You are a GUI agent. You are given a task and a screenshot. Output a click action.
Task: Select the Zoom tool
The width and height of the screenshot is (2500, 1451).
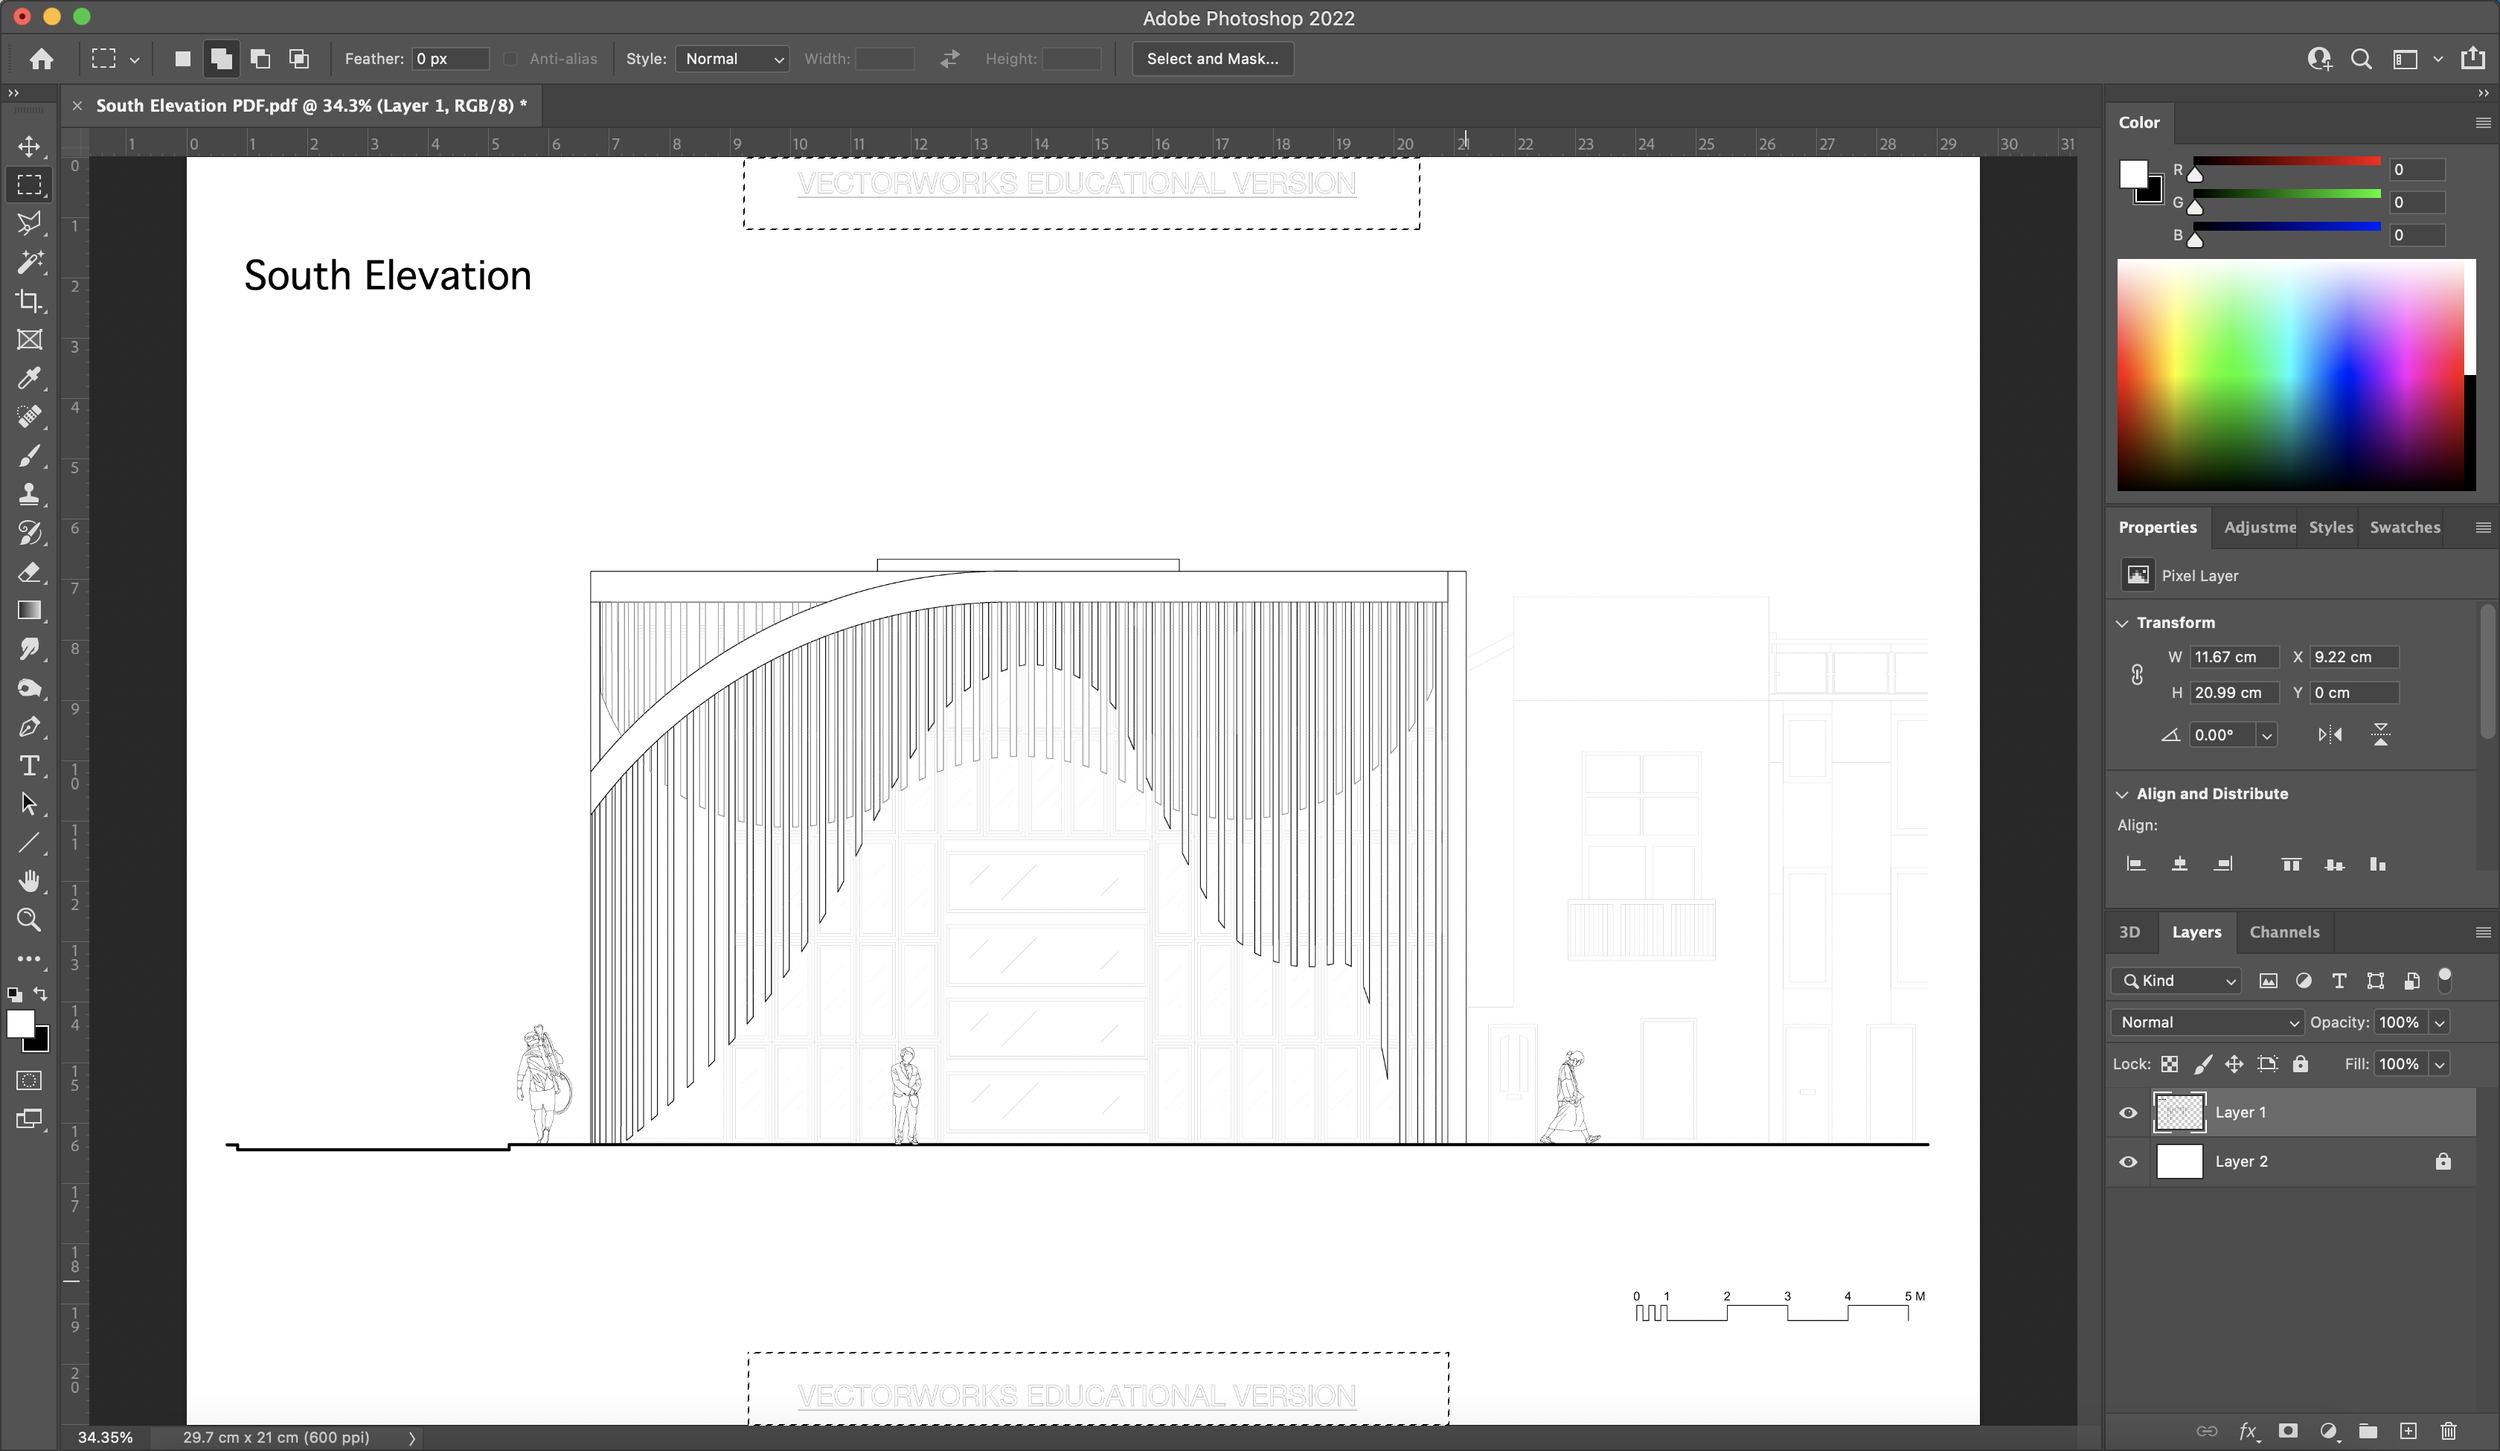click(29, 919)
